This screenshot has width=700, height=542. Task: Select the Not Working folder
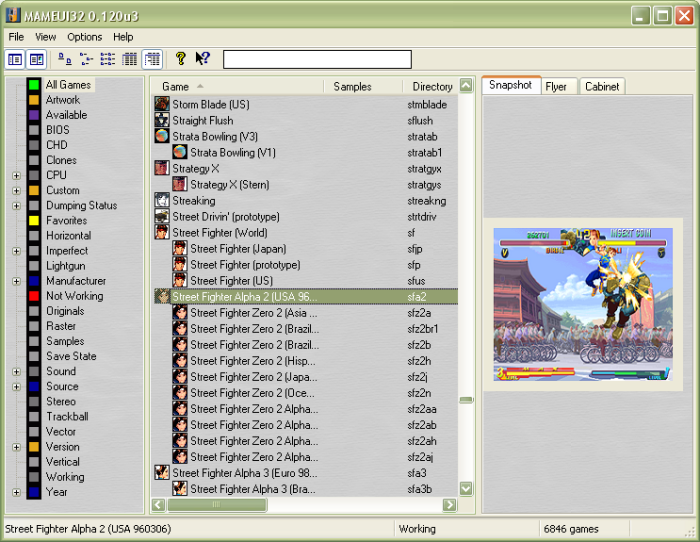[x=75, y=296]
